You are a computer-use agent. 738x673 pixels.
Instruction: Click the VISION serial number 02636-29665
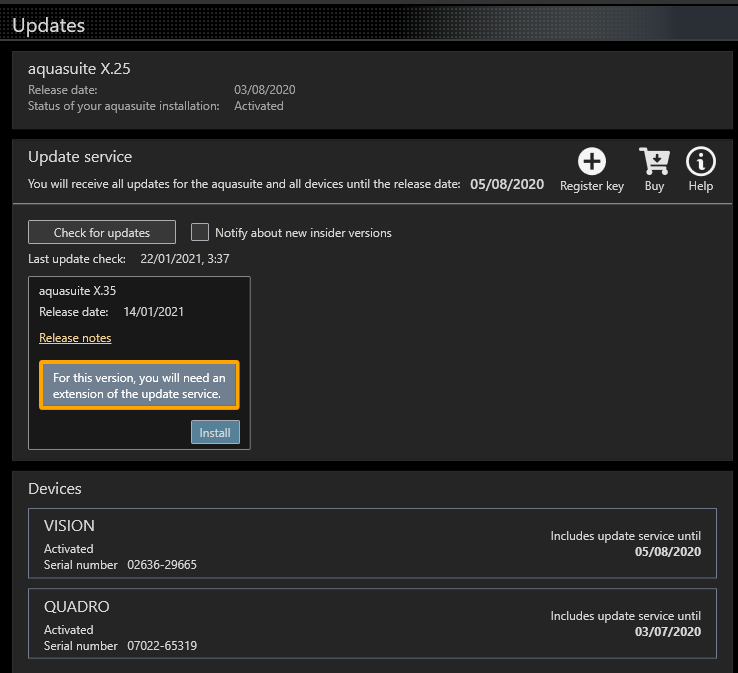[x=162, y=565]
